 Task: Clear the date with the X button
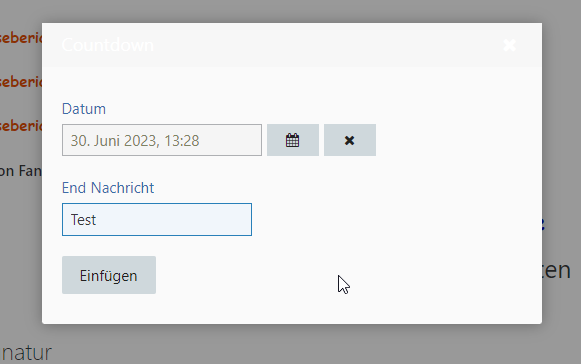(x=350, y=140)
